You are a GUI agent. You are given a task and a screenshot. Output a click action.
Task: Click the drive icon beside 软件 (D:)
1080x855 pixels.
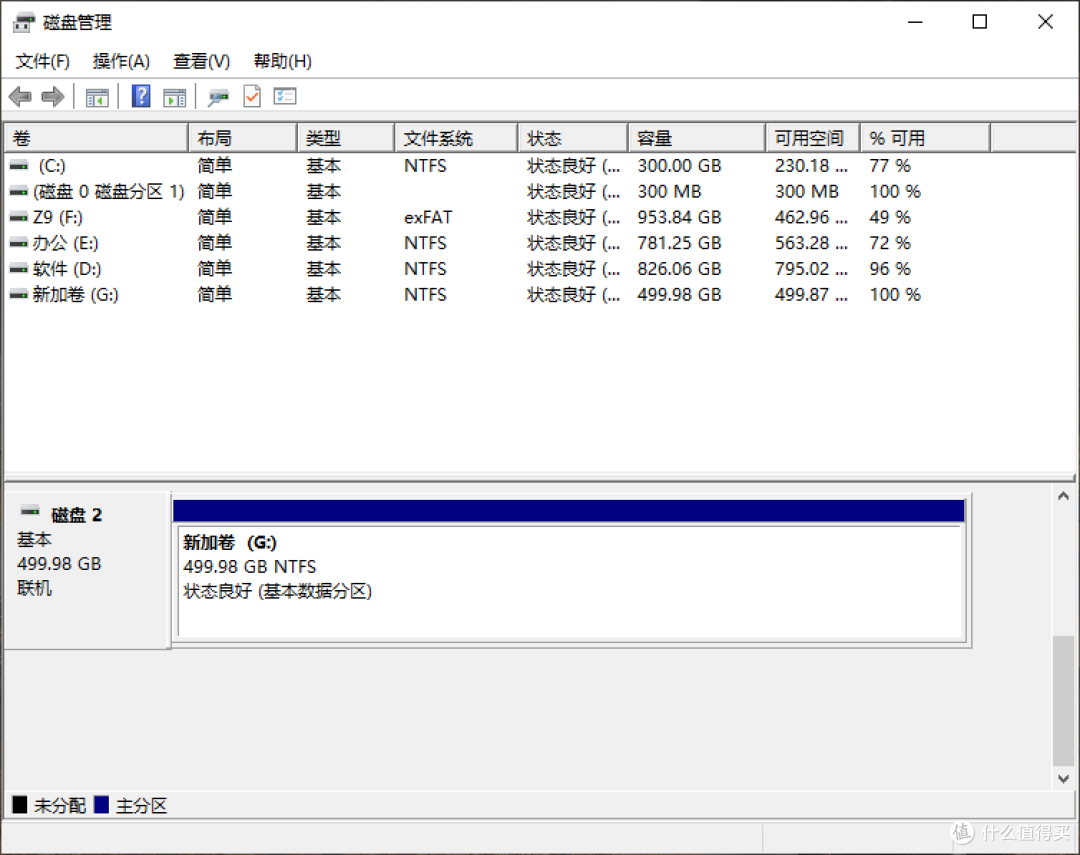[x=19, y=269]
